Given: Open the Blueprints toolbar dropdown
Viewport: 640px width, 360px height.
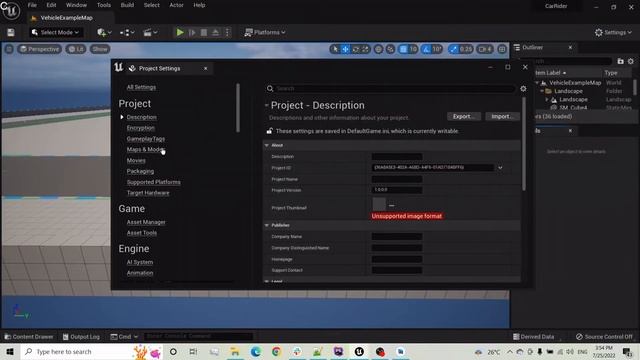Looking at the screenshot, I should tap(127, 32).
